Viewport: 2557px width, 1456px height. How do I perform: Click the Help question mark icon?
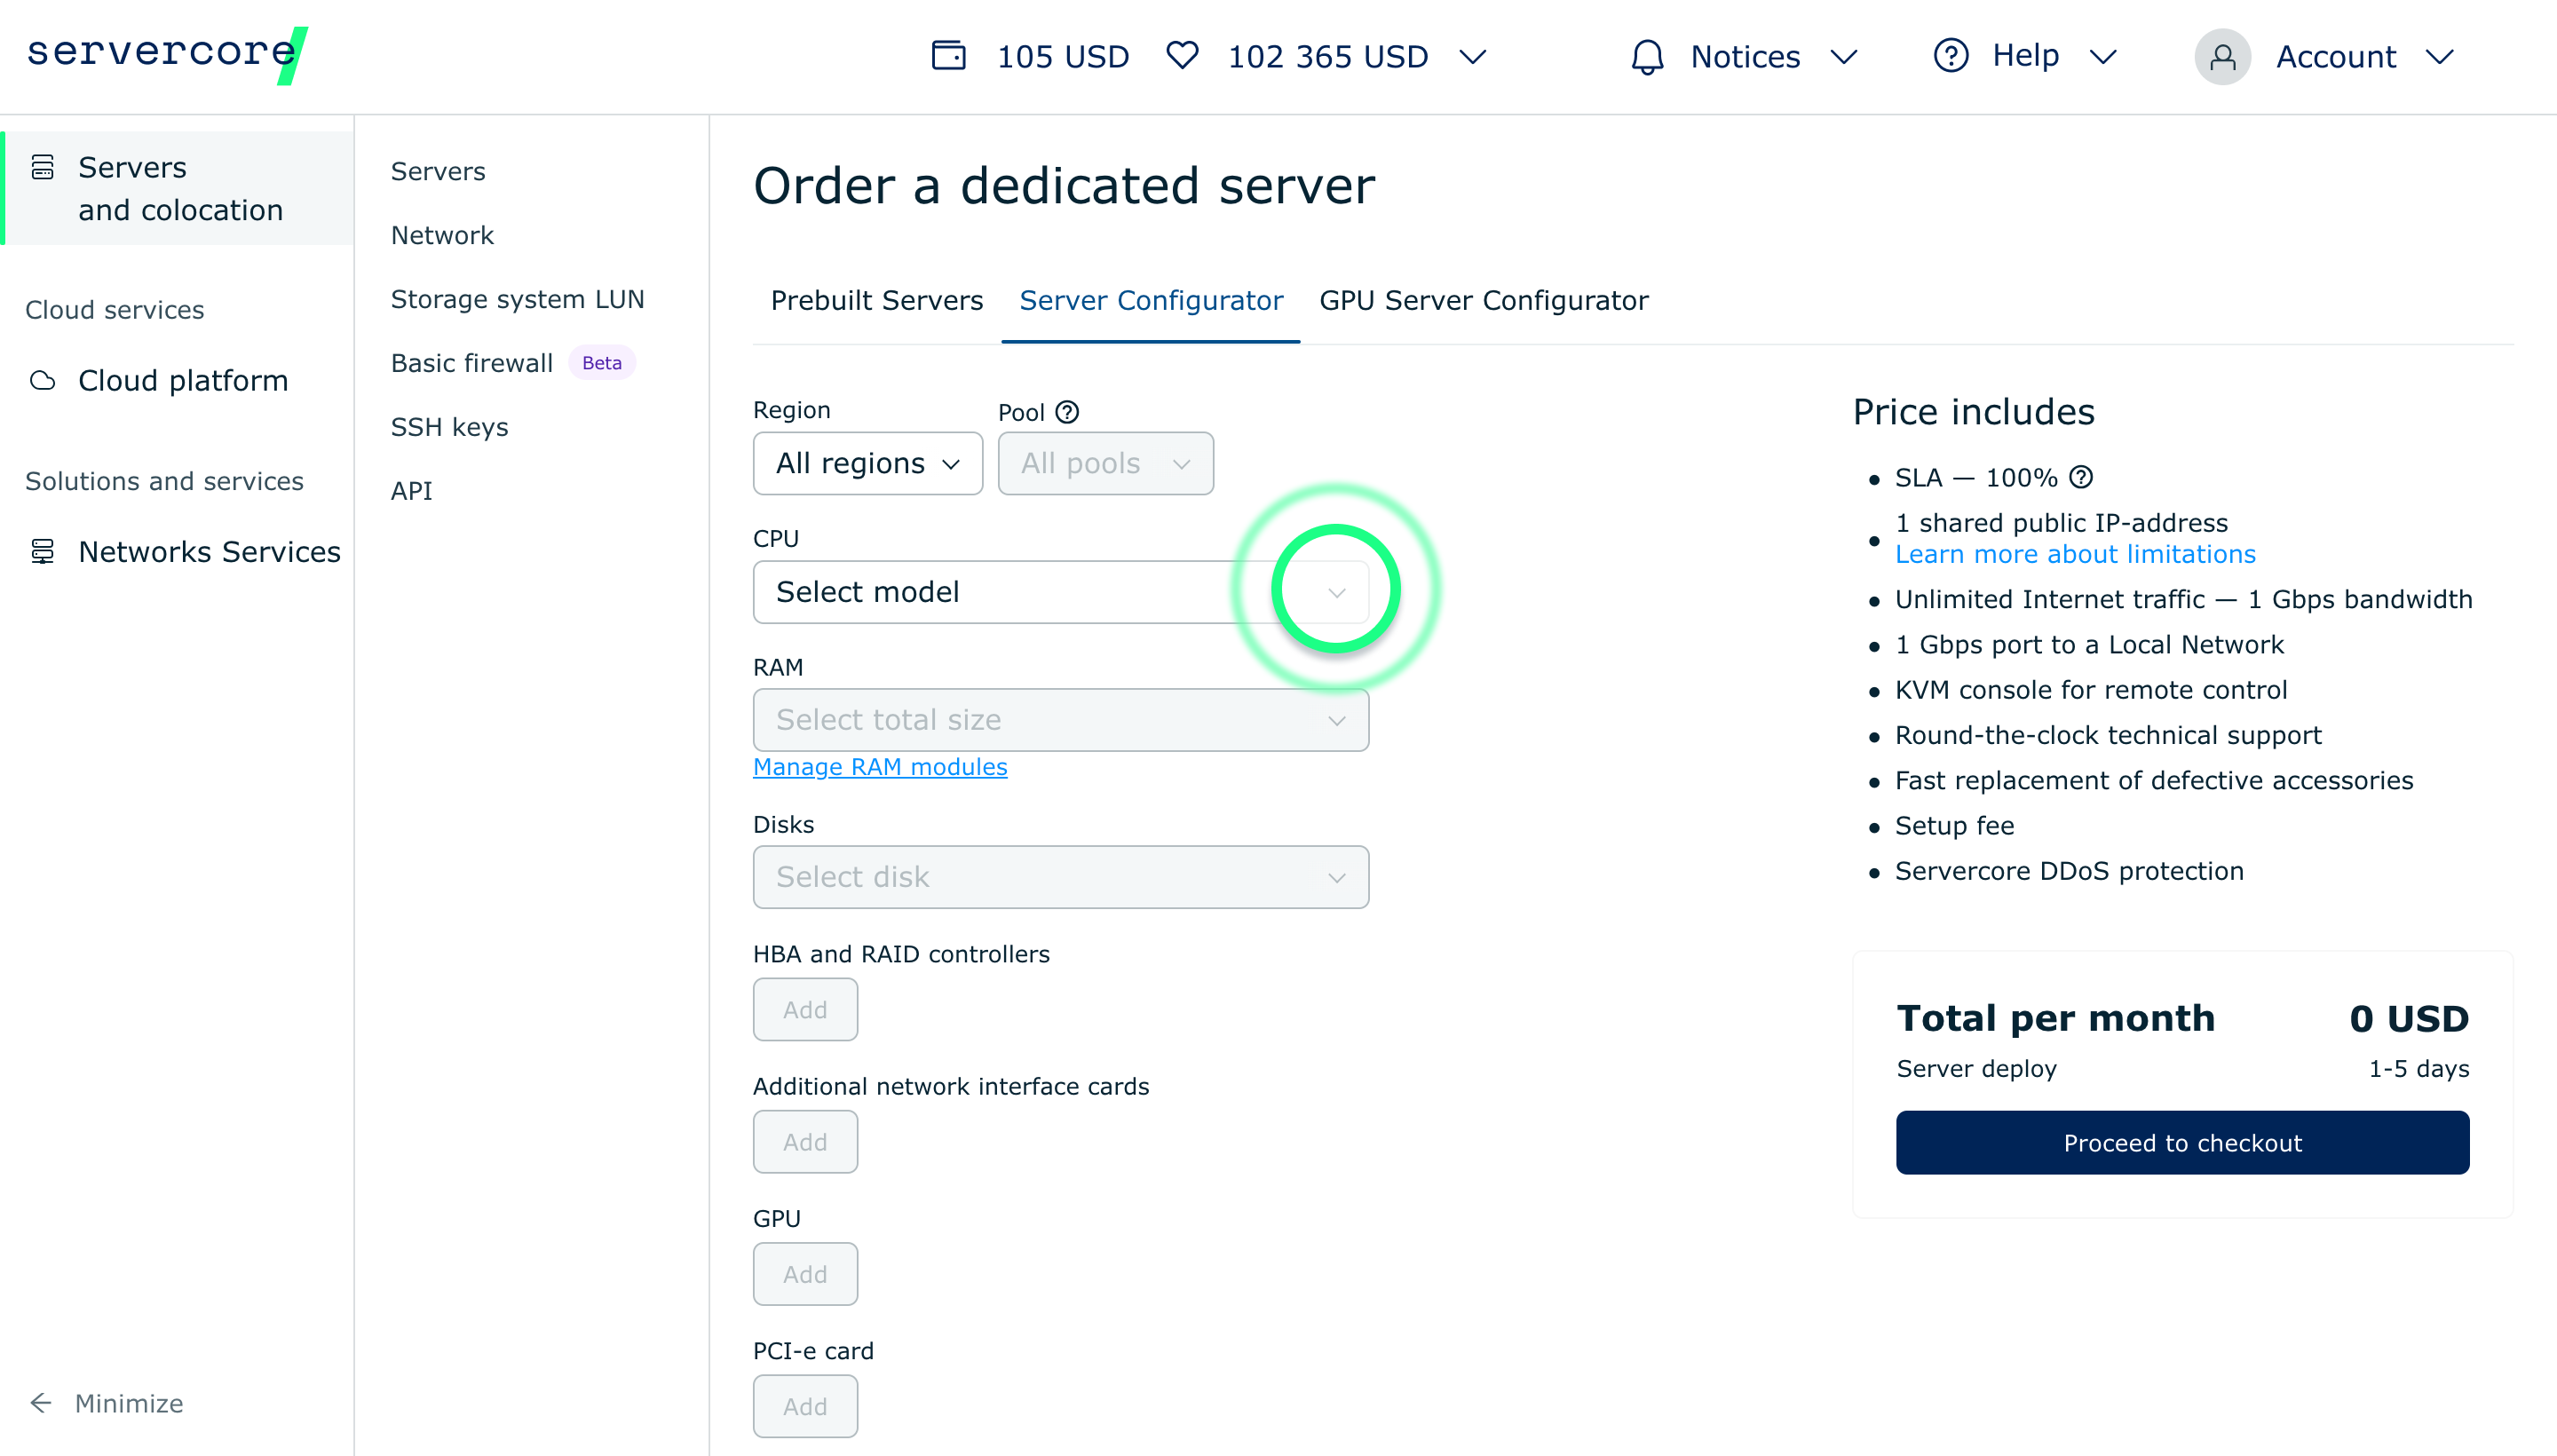(x=1950, y=55)
